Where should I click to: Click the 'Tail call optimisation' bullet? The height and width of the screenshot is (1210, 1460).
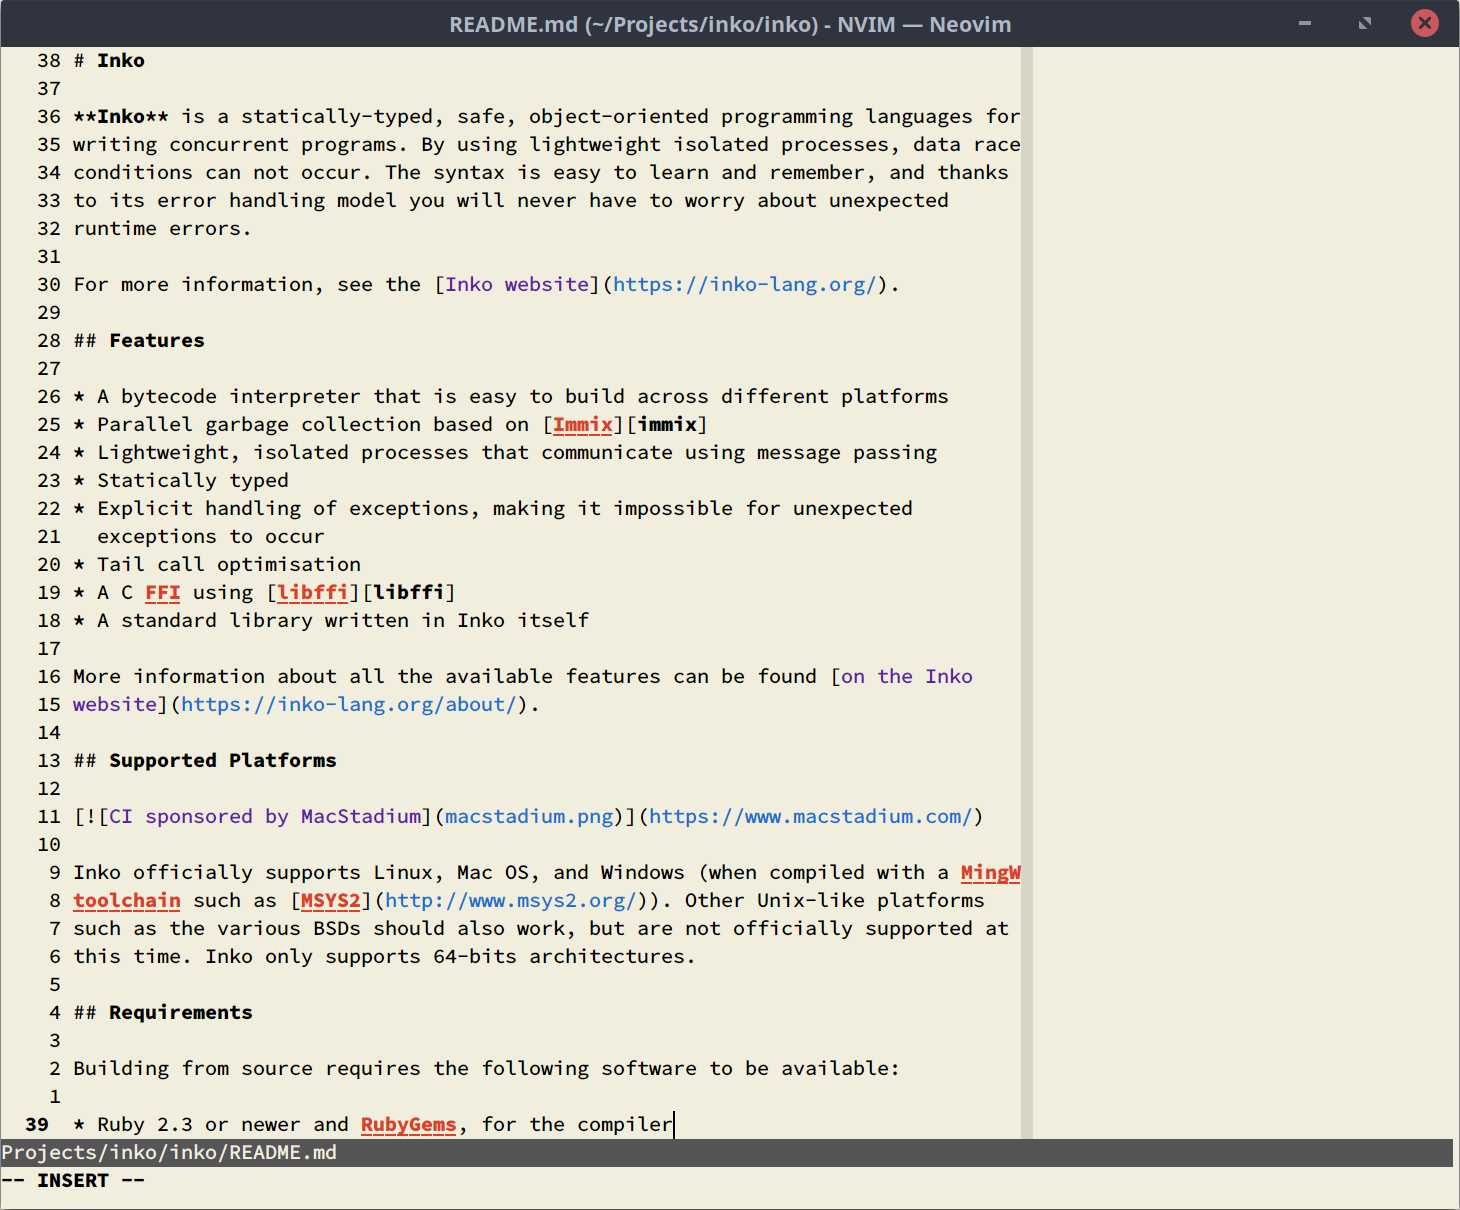[217, 564]
